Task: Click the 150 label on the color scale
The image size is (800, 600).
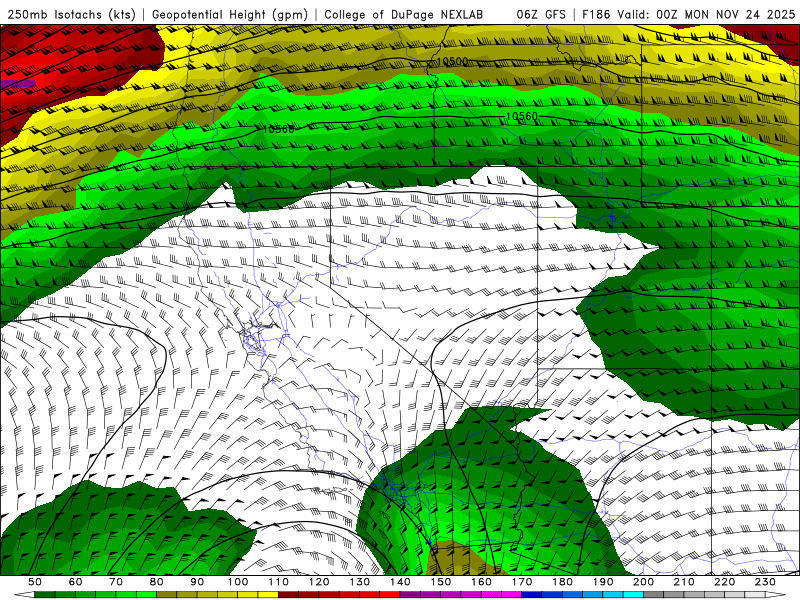Action: pos(441,582)
